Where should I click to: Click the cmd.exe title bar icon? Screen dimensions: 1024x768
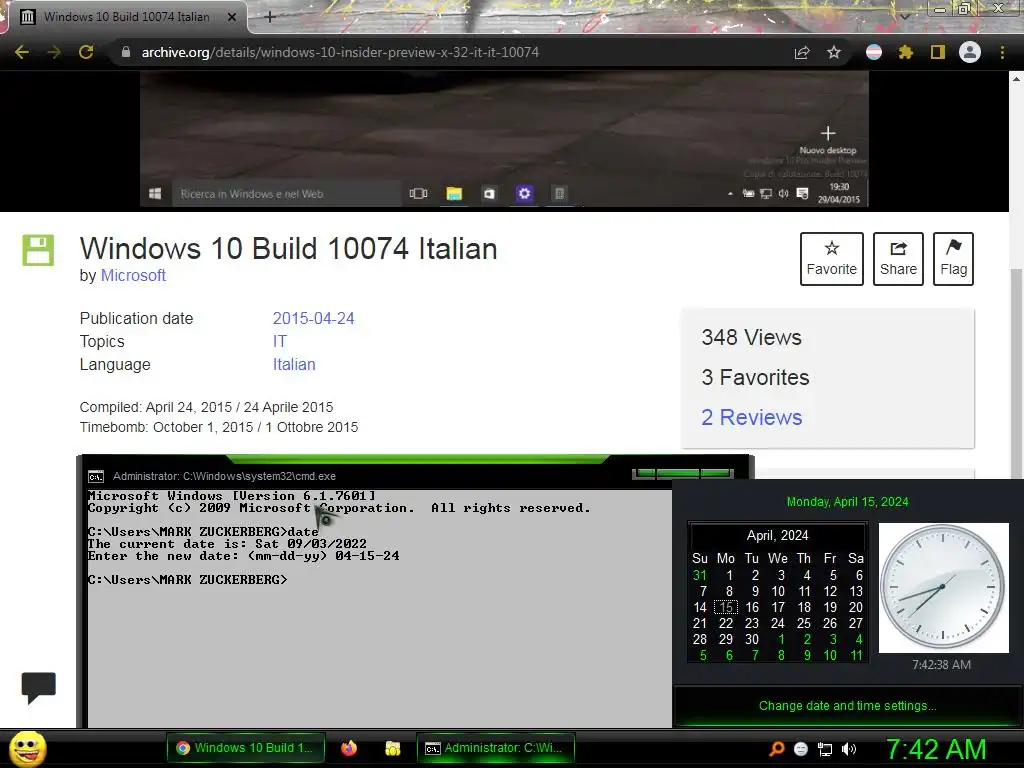coord(96,476)
